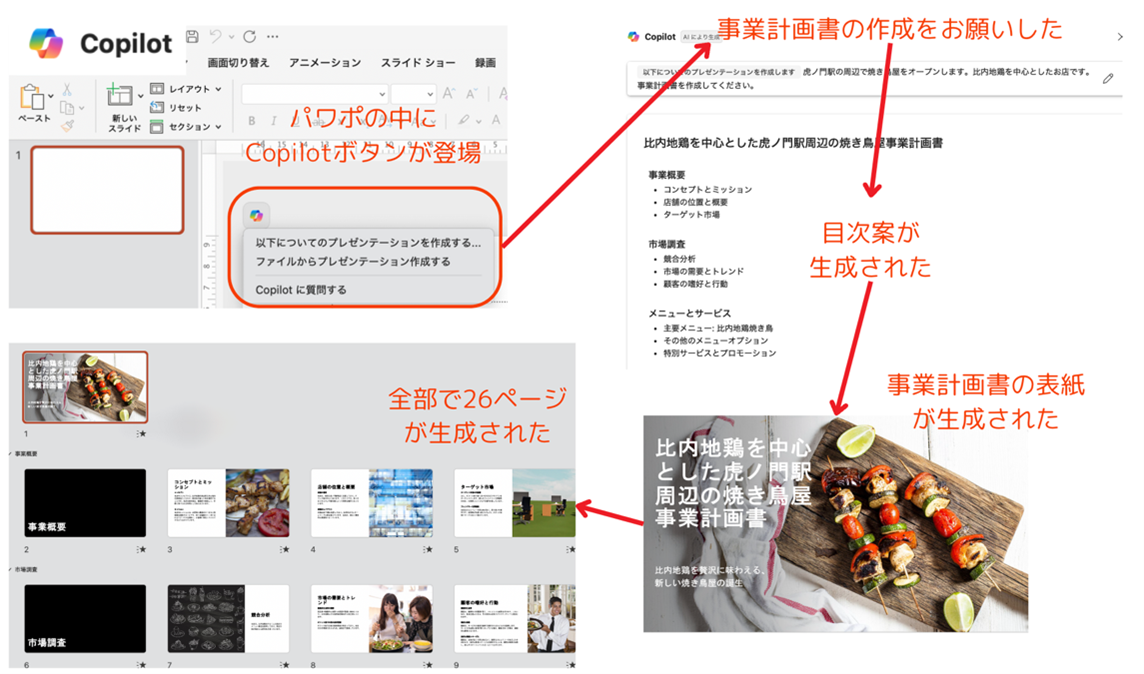Click the Undo arrow icon
The image size is (1144, 674).
click(x=216, y=37)
